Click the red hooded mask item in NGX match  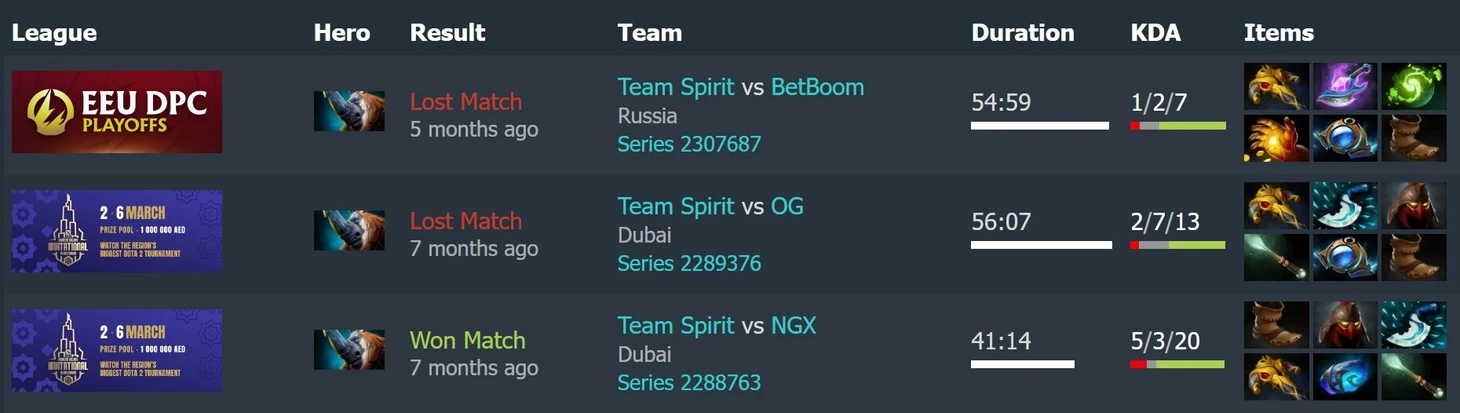click(1345, 325)
